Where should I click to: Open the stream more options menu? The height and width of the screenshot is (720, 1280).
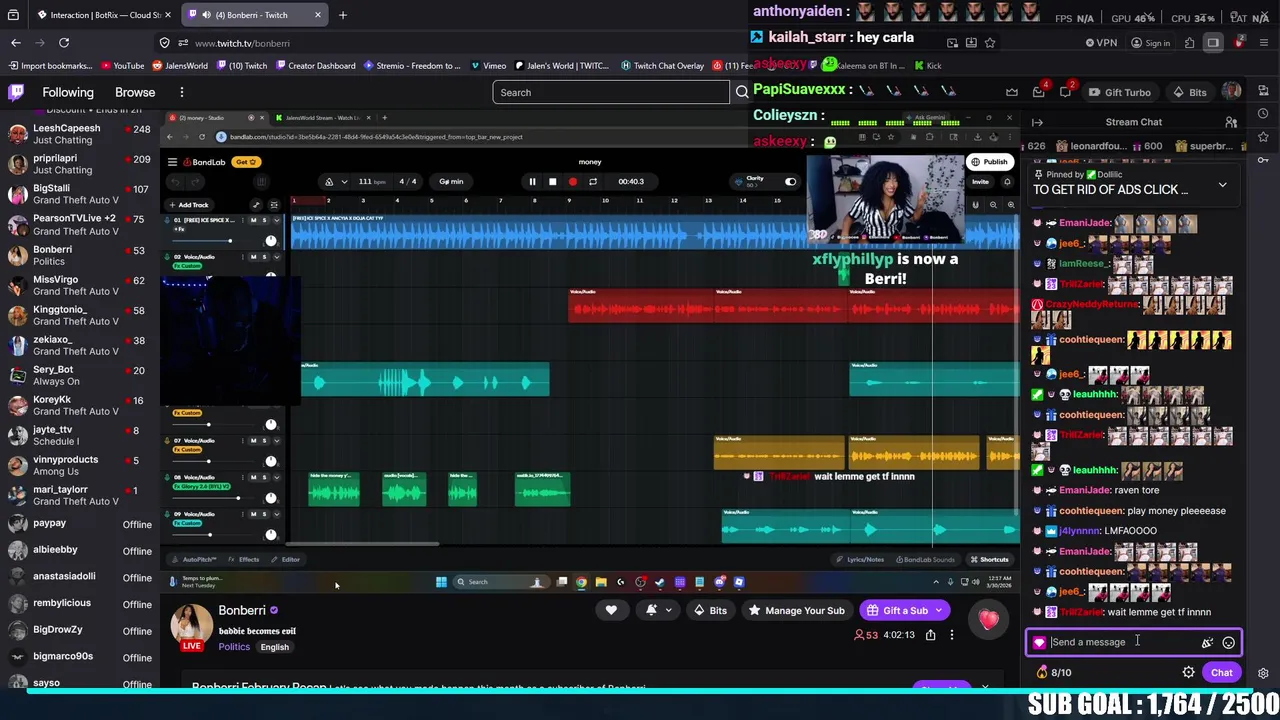pyautogui.click(x=952, y=635)
